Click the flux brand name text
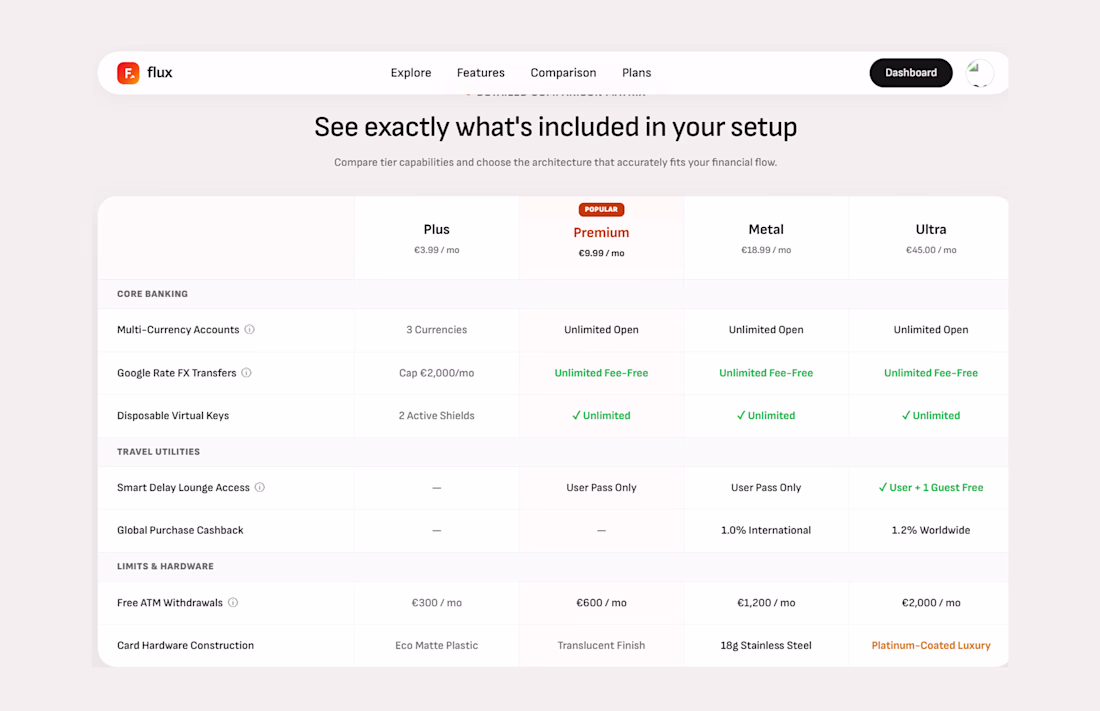The image size is (1100, 711). click(160, 72)
